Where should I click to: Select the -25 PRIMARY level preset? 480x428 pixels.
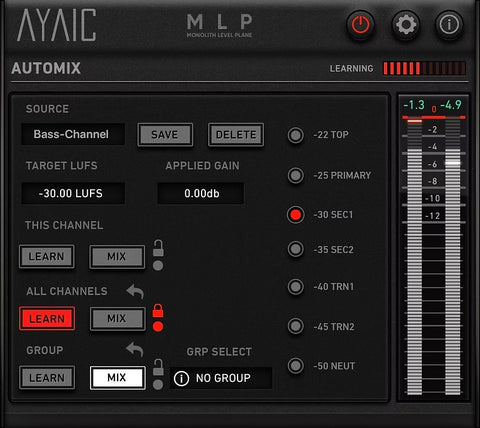295,175
